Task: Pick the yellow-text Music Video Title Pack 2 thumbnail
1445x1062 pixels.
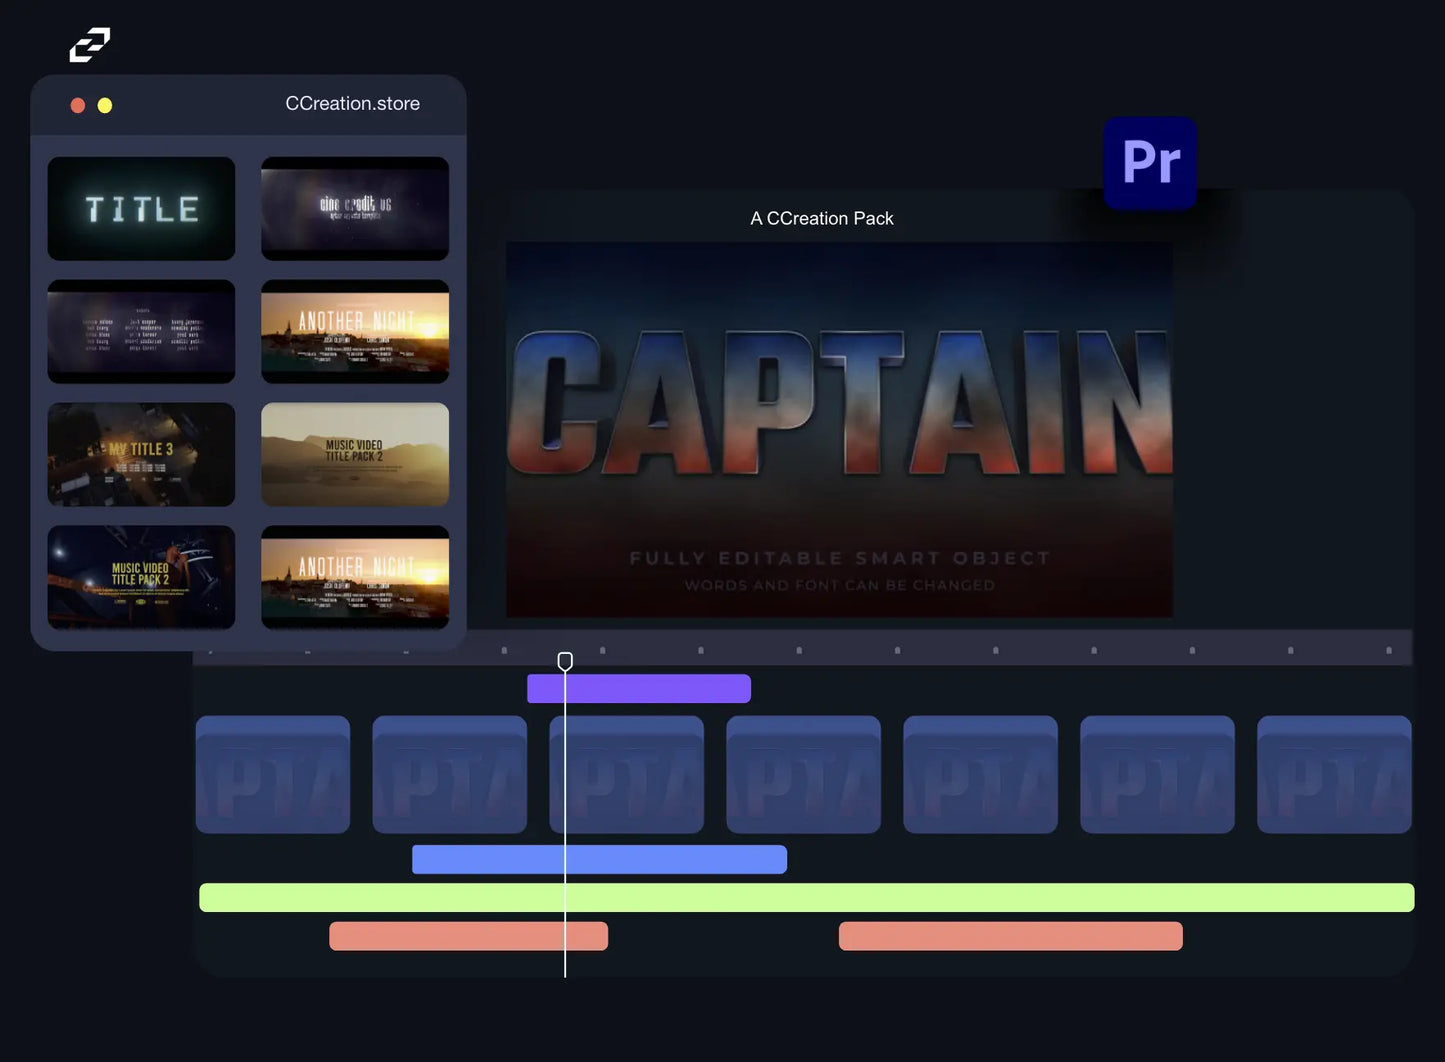Action: click(x=141, y=577)
